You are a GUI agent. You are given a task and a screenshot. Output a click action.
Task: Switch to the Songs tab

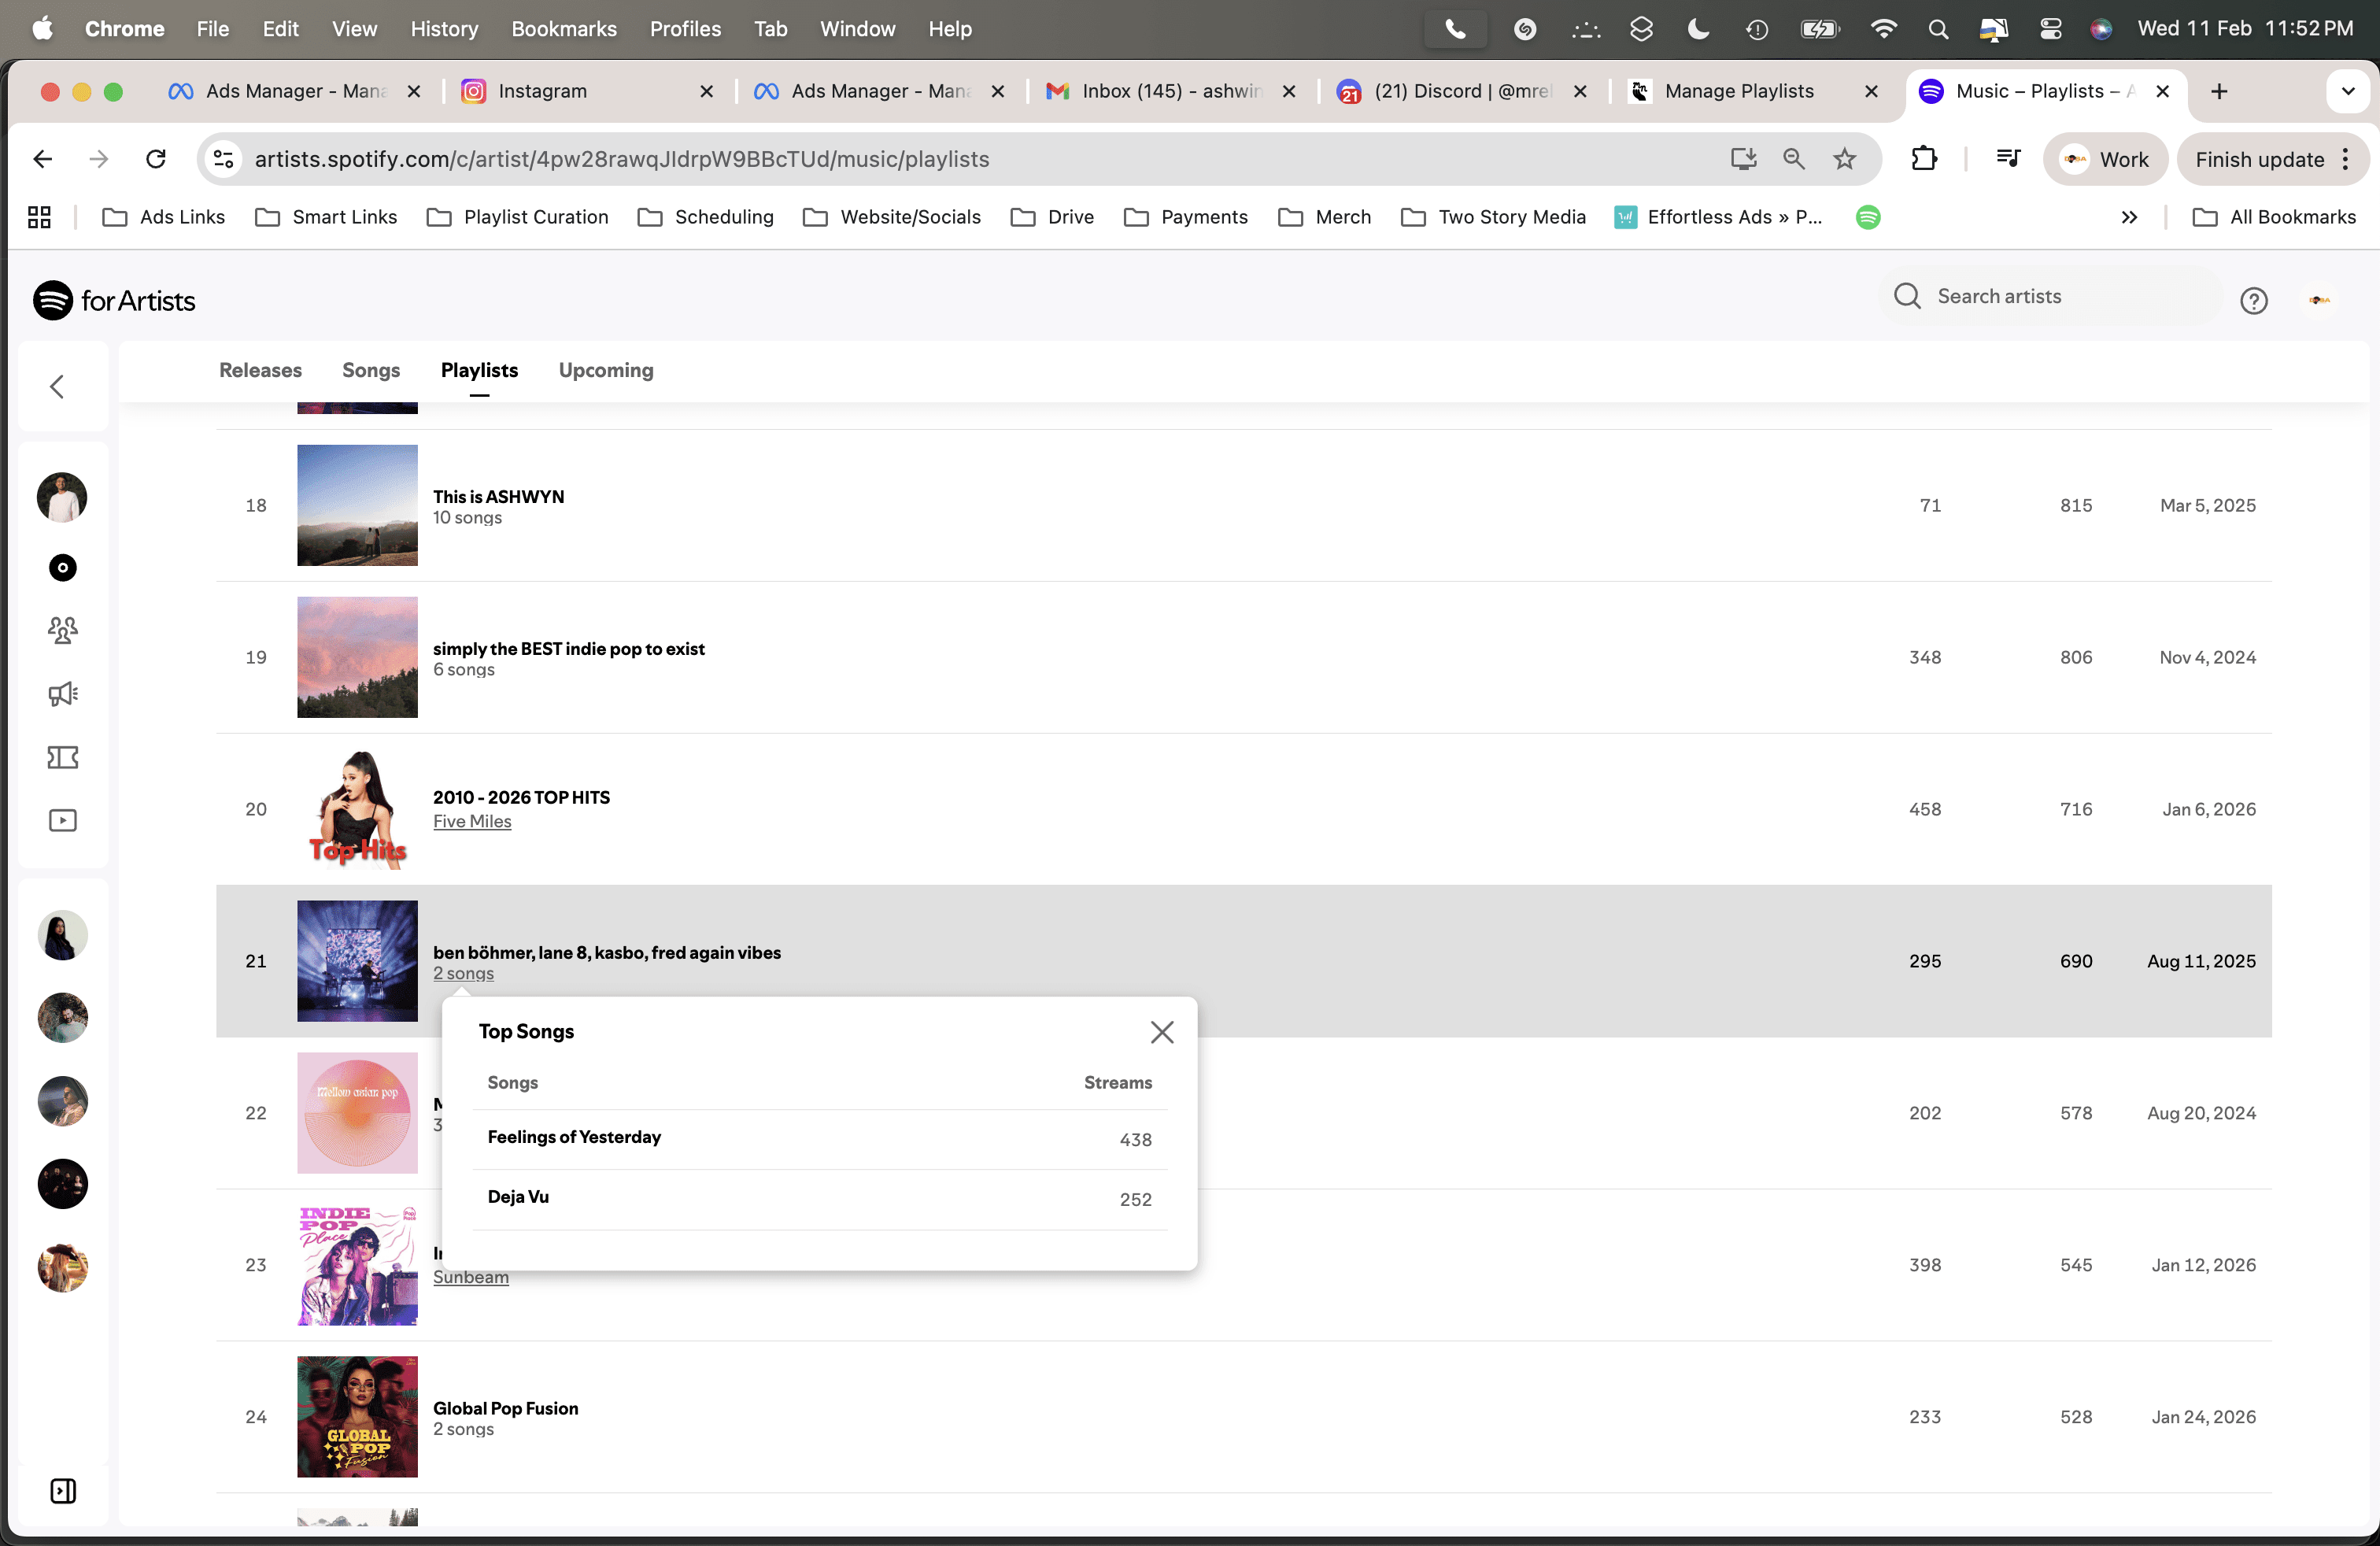371,370
